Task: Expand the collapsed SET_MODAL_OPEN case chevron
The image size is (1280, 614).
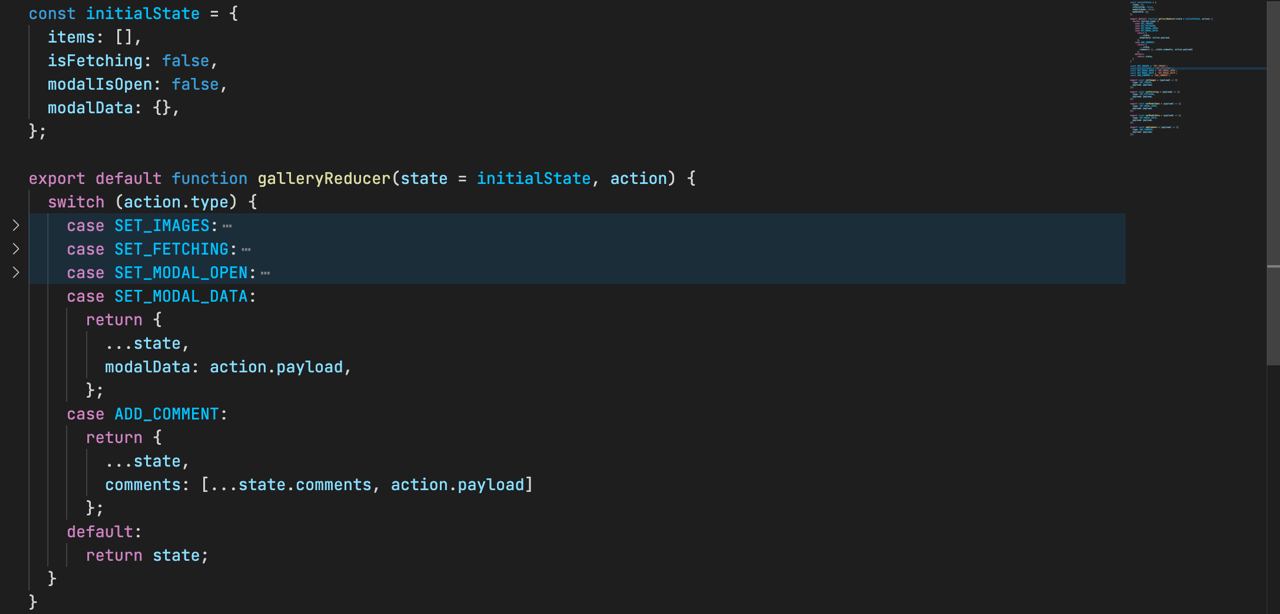Action: tap(15, 273)
